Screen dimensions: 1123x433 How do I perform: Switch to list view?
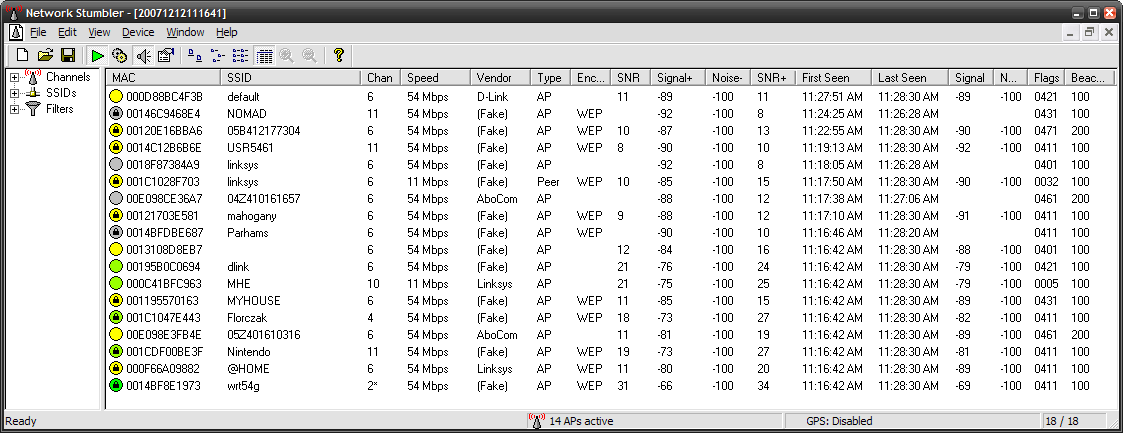[241, 55]
